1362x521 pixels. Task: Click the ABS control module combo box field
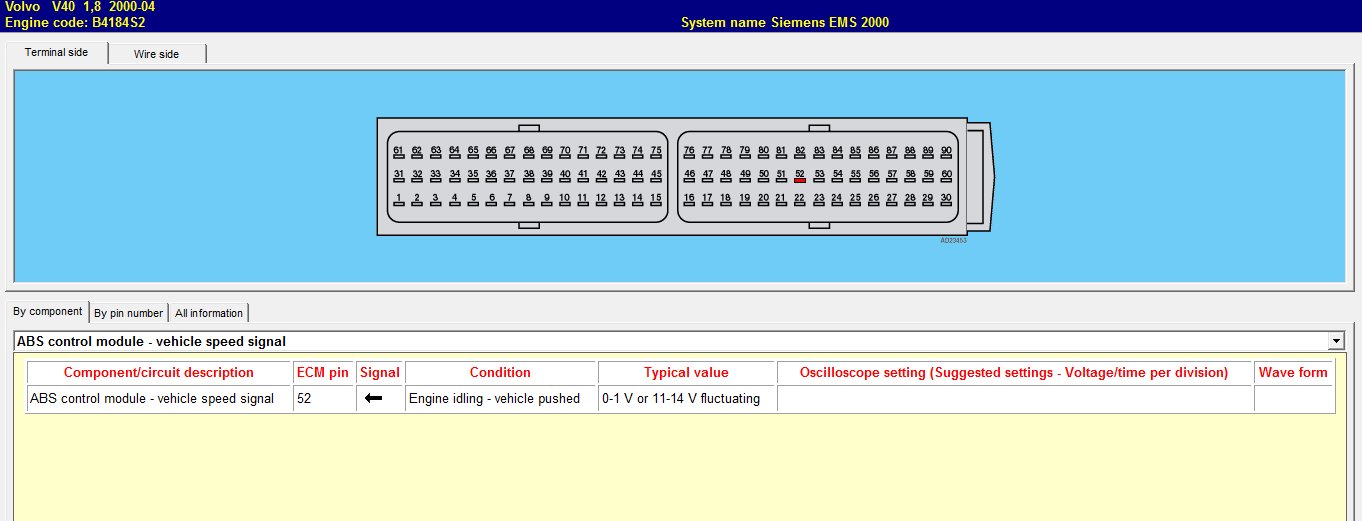coord(670,341)
